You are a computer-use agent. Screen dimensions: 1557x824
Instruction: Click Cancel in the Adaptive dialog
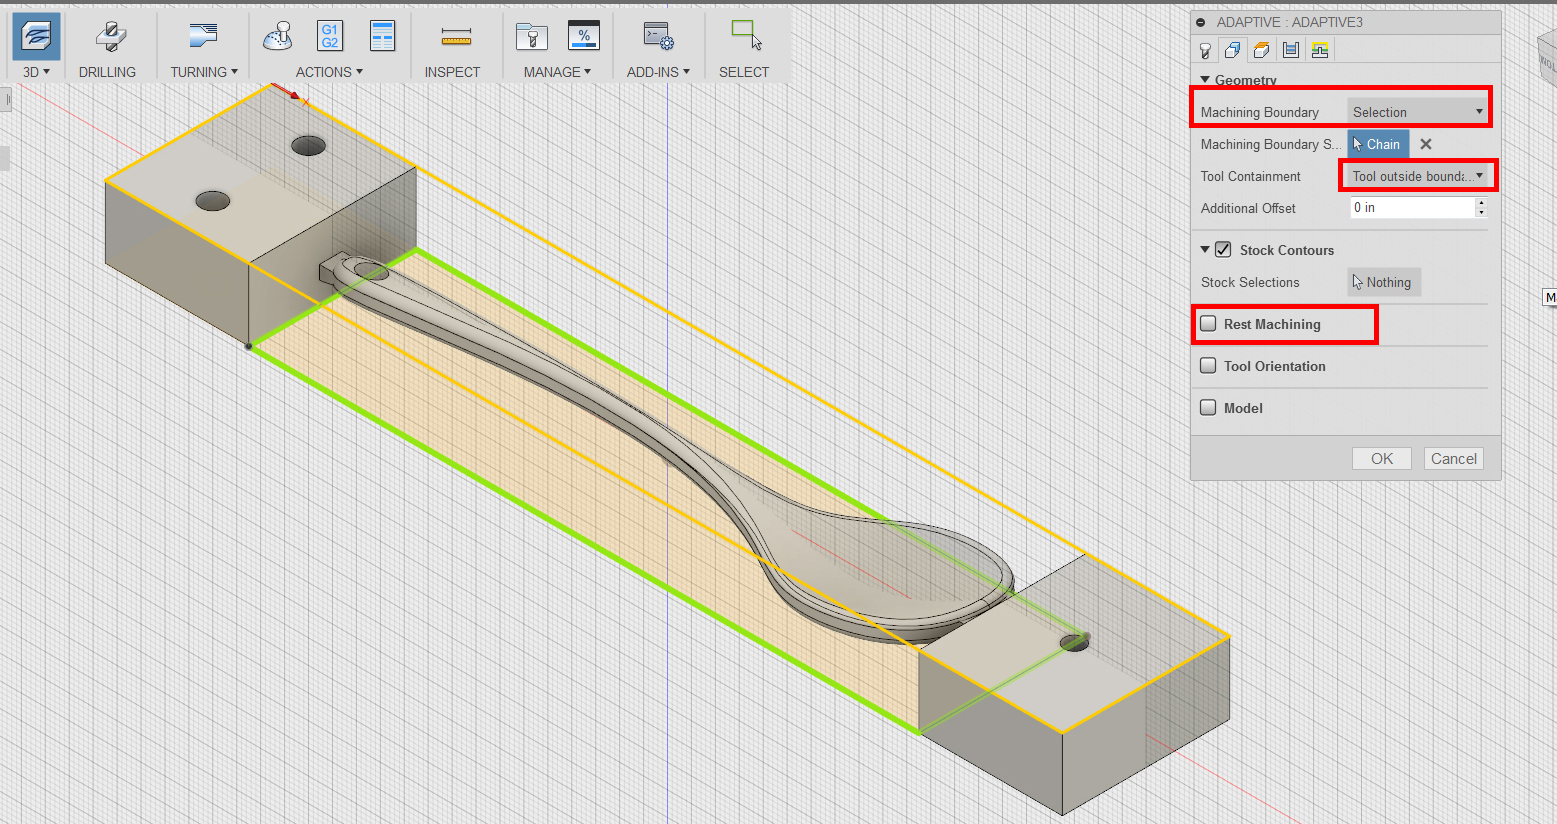pos(1453,459)
